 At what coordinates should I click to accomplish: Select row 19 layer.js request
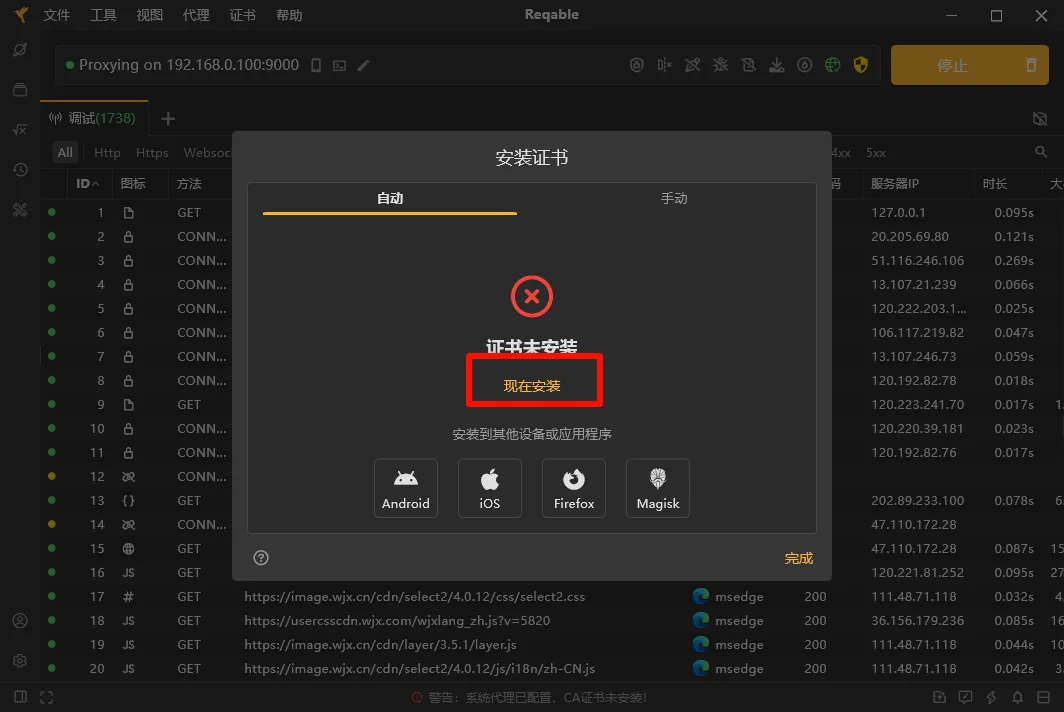pyautogui.click(x=380, y=645)
